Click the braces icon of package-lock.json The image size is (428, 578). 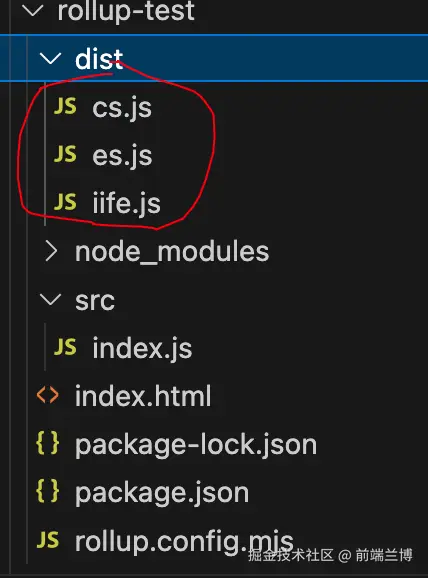click(48, 443)
